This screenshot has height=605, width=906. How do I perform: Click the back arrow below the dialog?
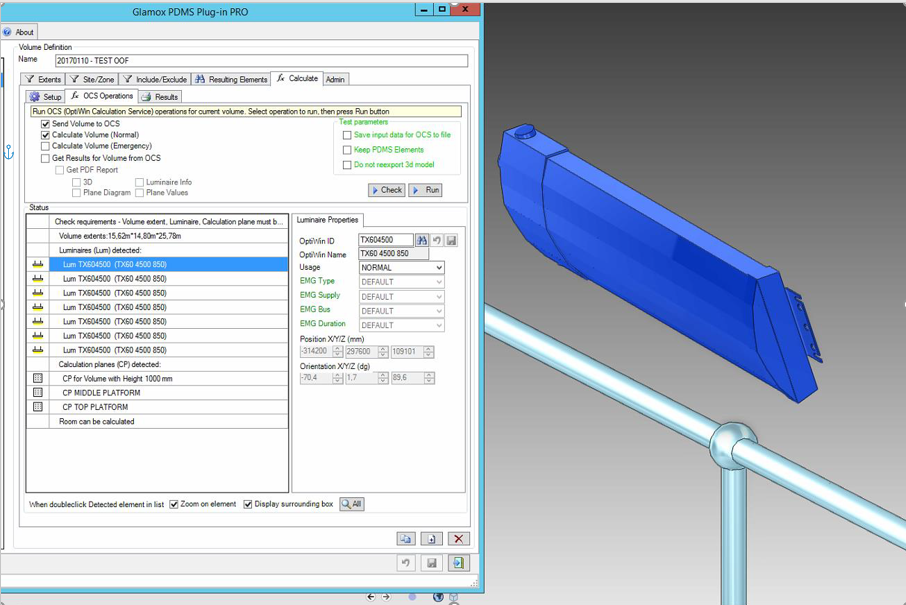click(x=371, y=597)
